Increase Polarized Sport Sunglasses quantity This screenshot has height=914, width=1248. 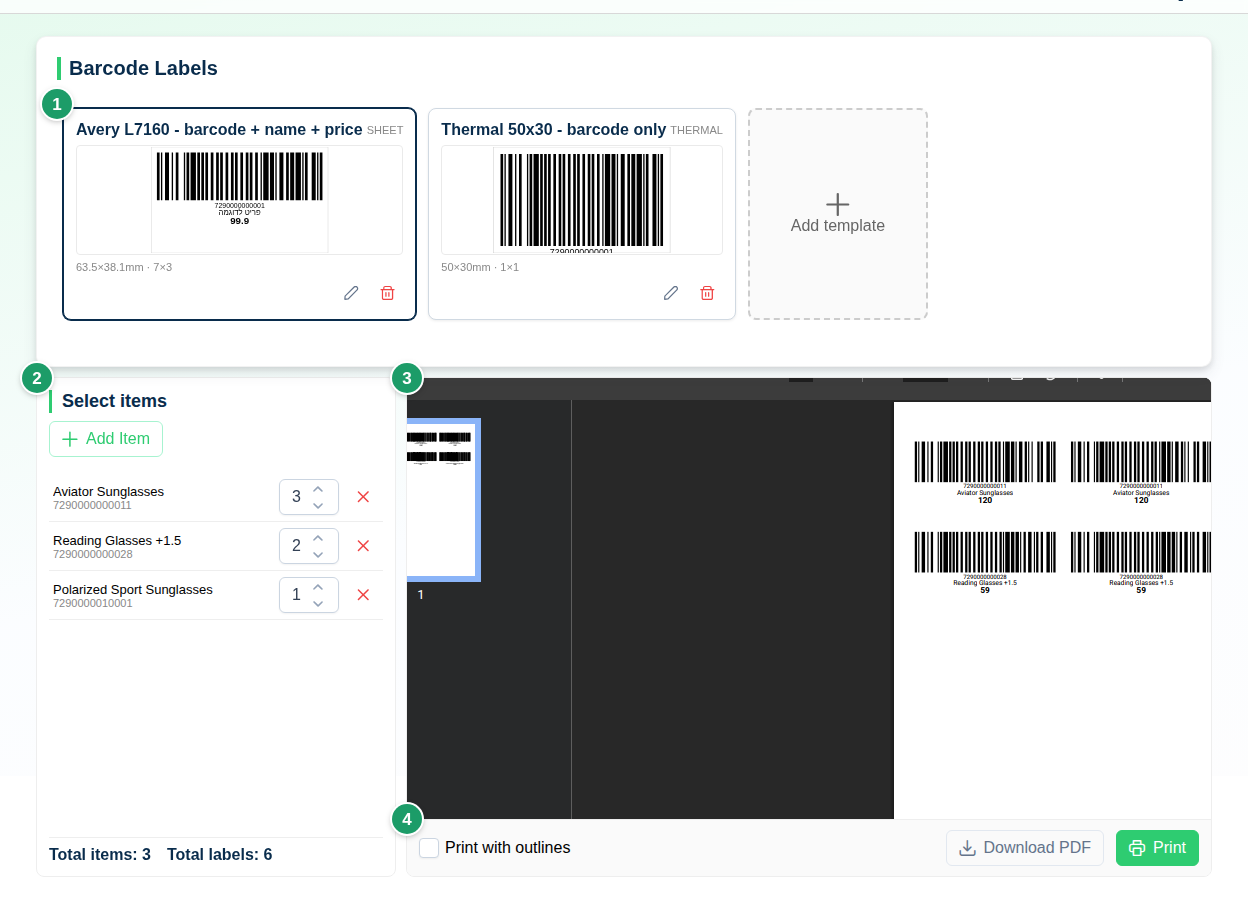318,587
